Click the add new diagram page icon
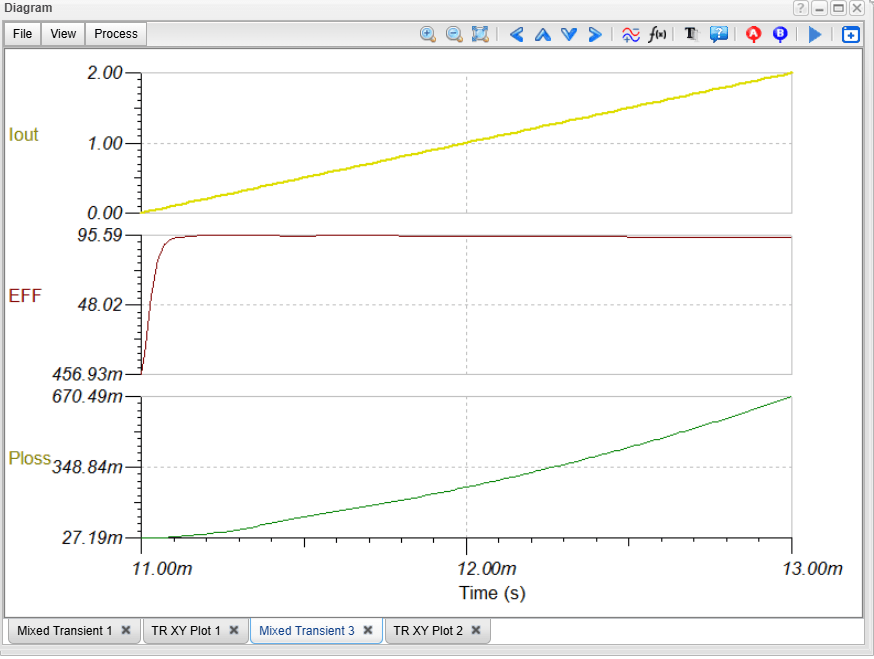874x659 pixels. click(850, 34)
